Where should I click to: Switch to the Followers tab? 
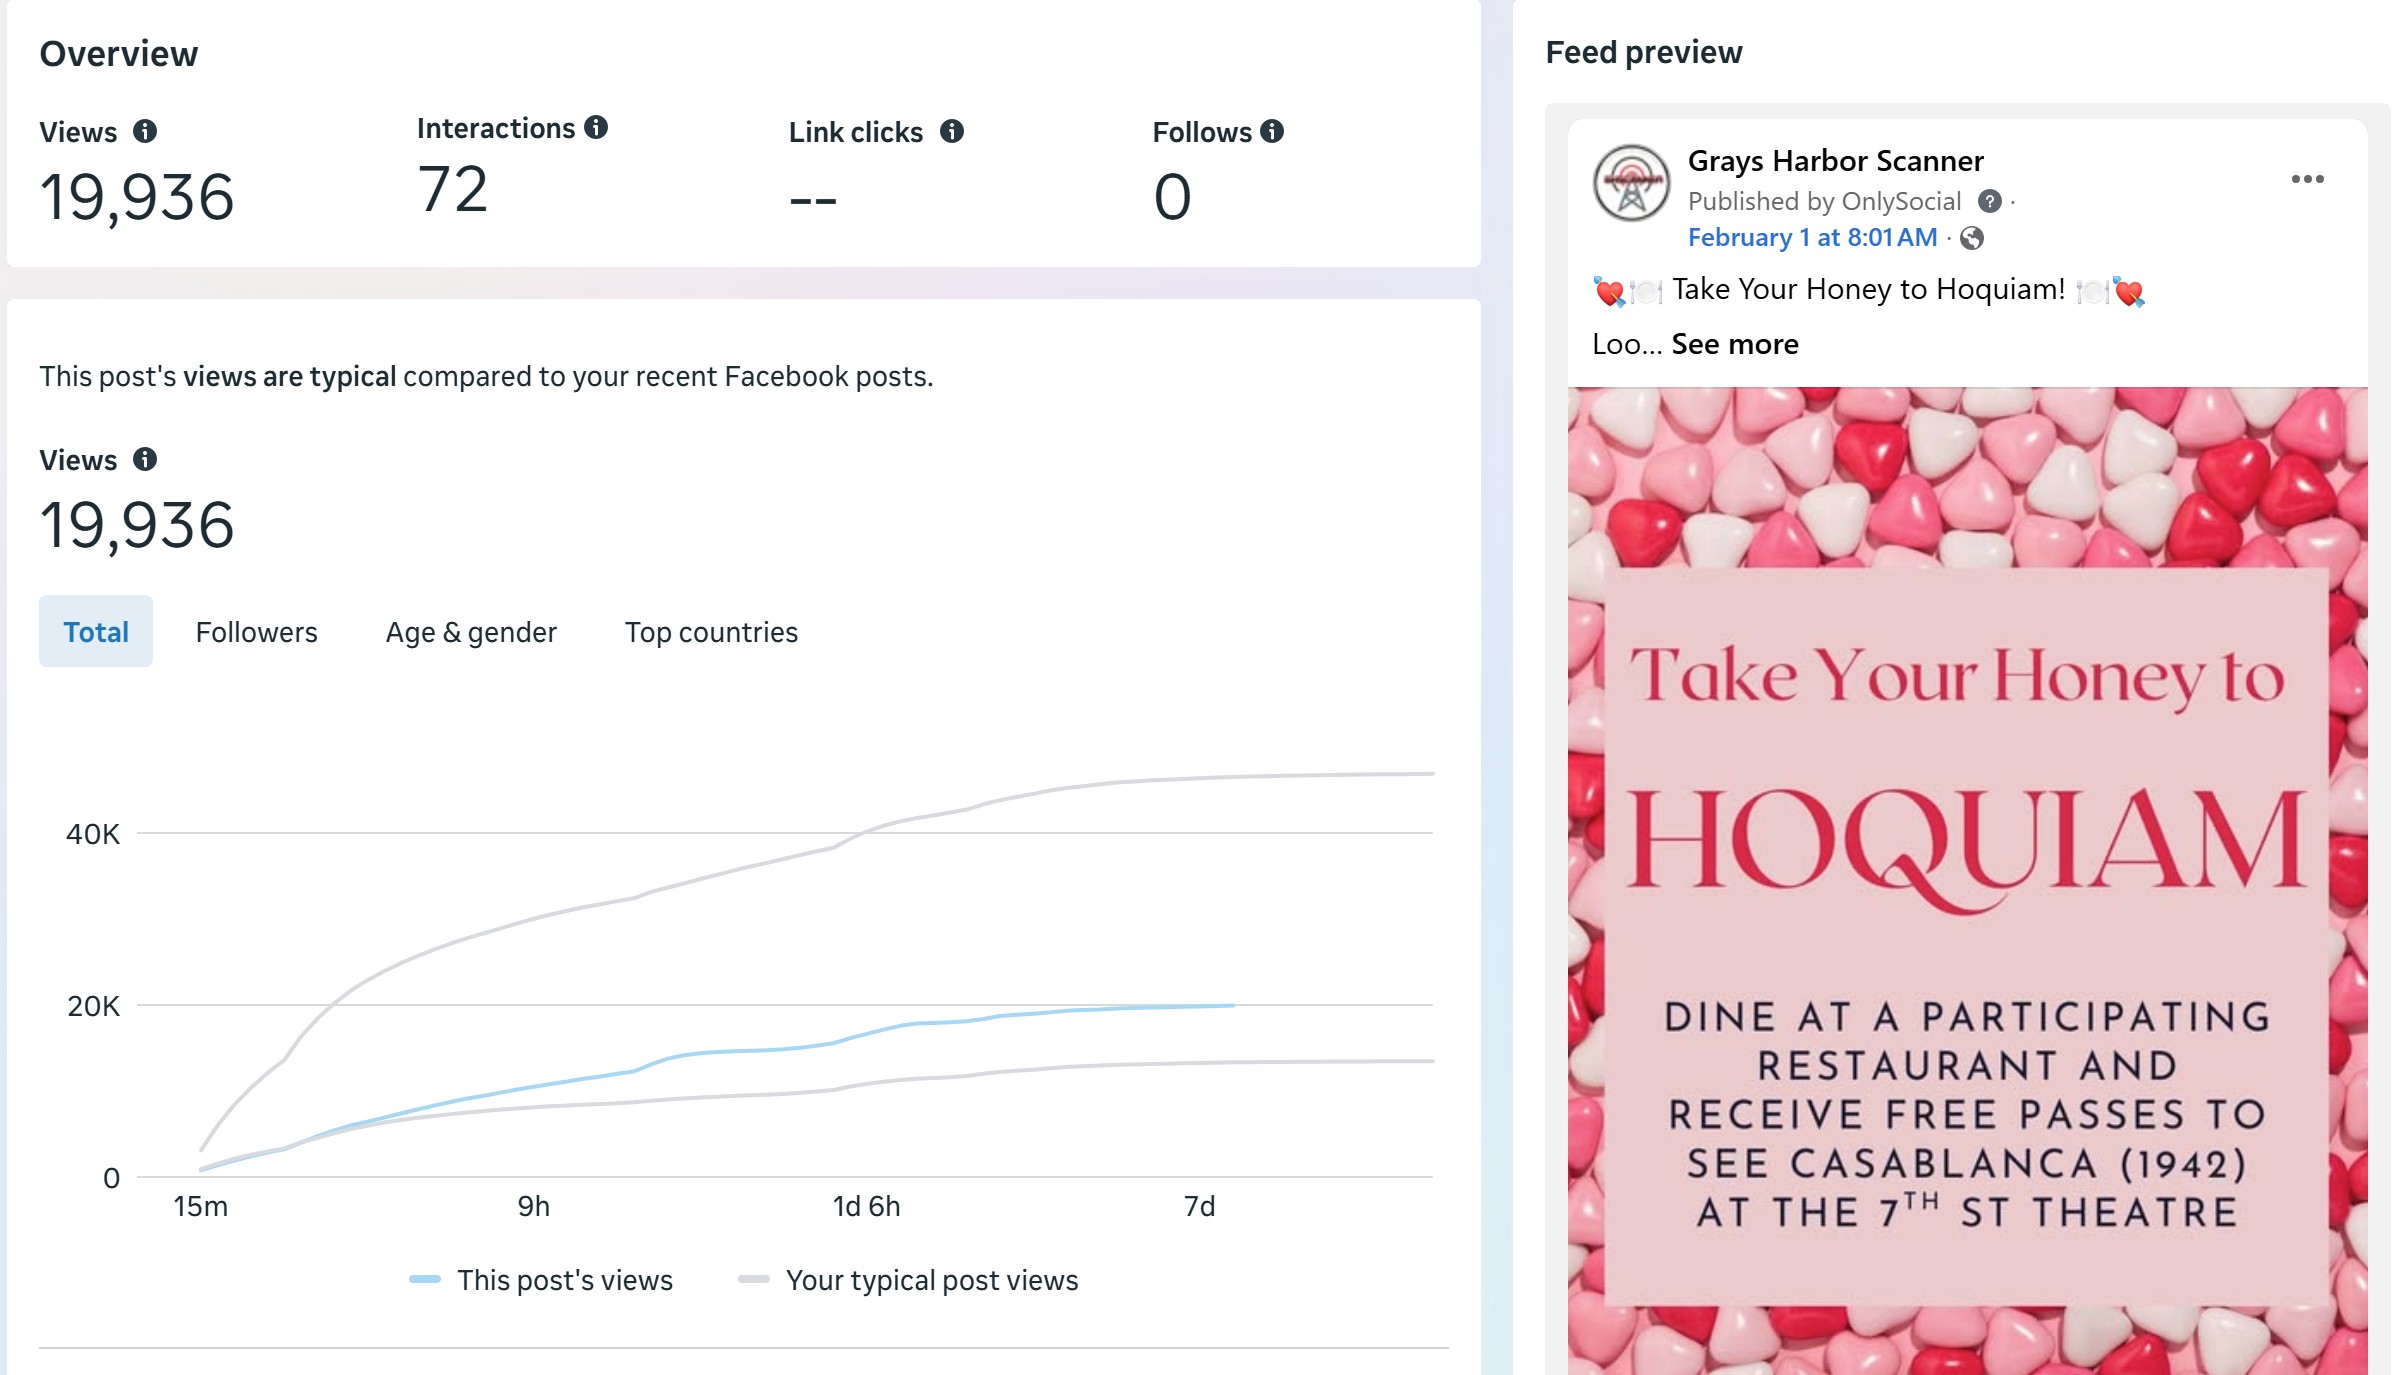tap(256, 632)
